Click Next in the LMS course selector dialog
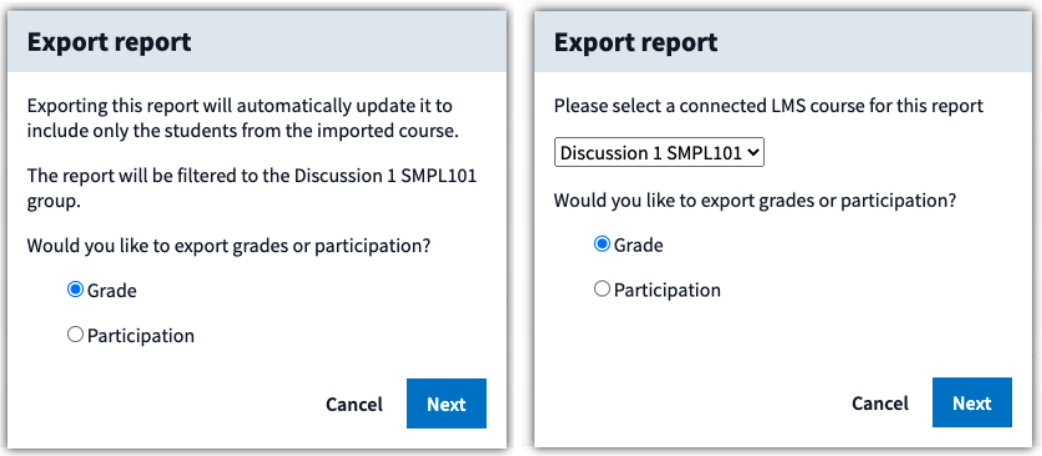The height and width of the screenshot is (456, 1042). (972, 402)
